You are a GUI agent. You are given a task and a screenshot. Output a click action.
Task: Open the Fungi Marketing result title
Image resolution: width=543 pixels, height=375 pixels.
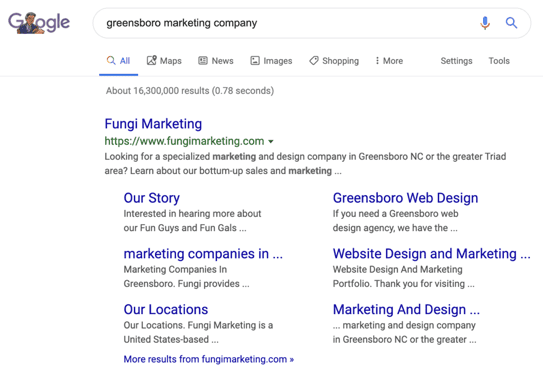click(153, 124)
